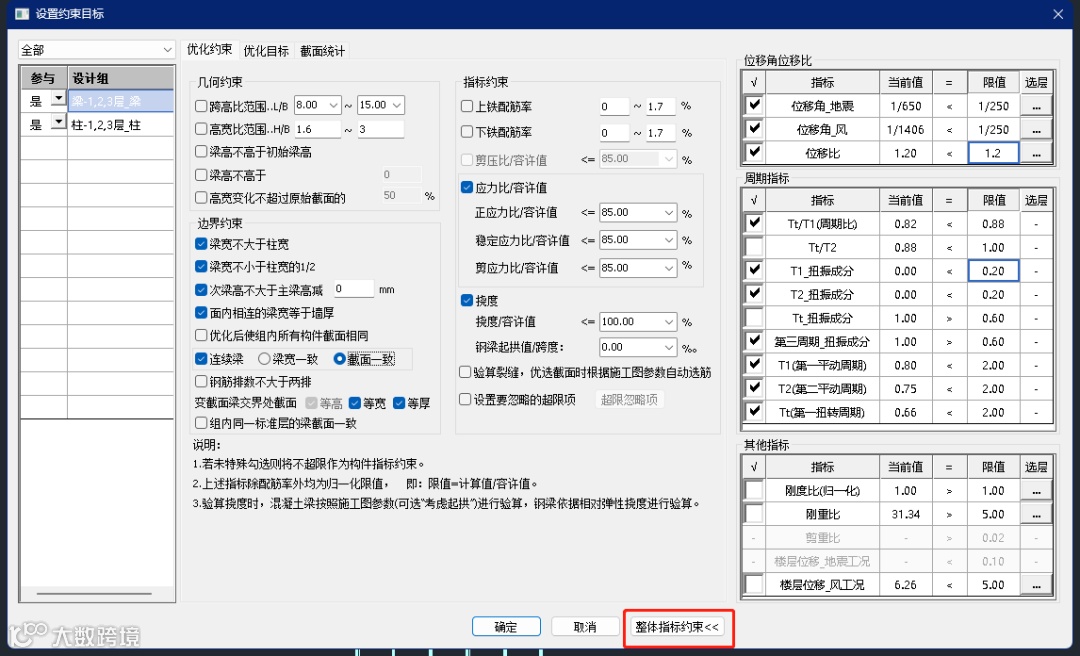This screenshot has width=1080, height=656.
Task: Cancel with the 取消 button
Action: pos(585,626)
